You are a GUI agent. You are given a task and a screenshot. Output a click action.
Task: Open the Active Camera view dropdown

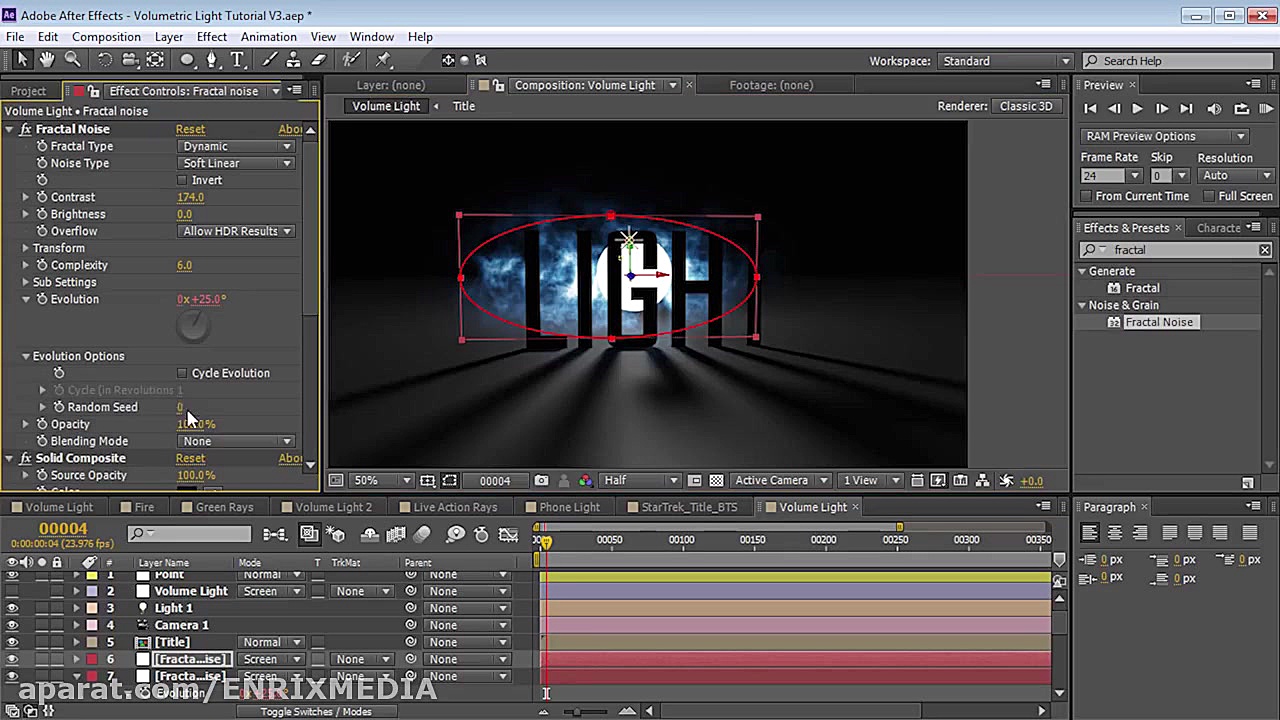pyautogui.click(x=780, y=481)
